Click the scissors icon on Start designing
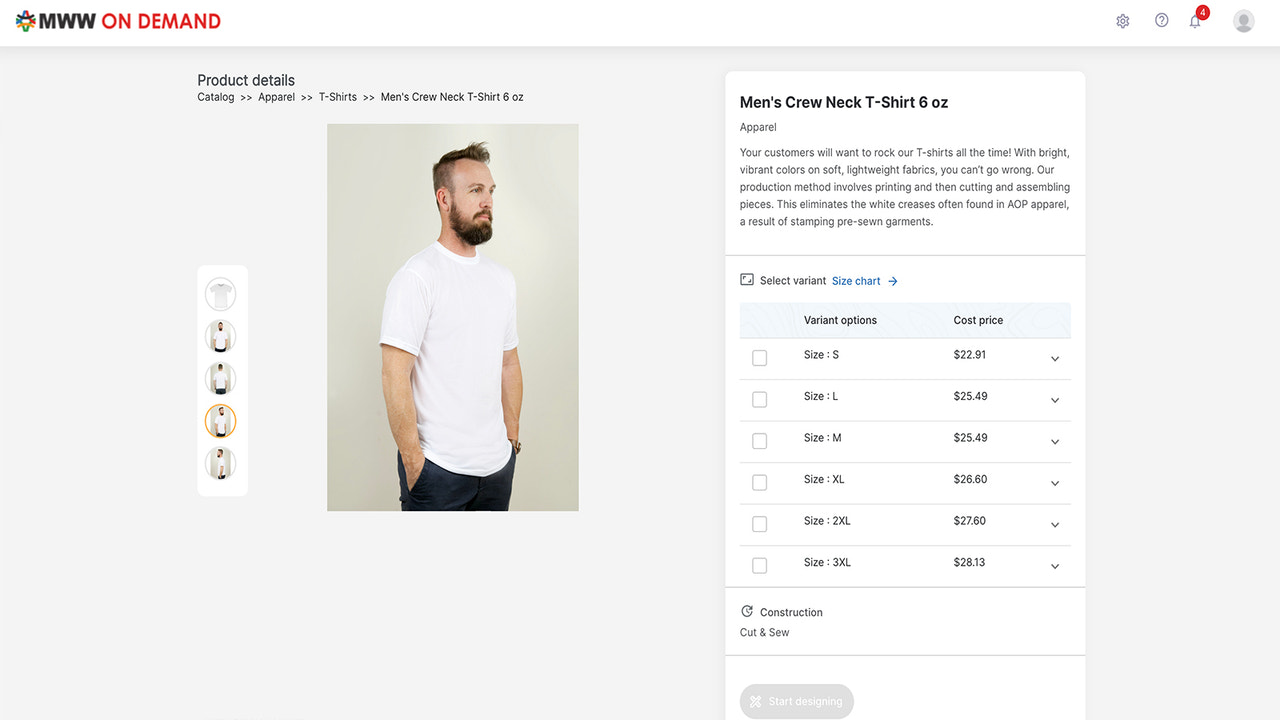 coord(758,701)
